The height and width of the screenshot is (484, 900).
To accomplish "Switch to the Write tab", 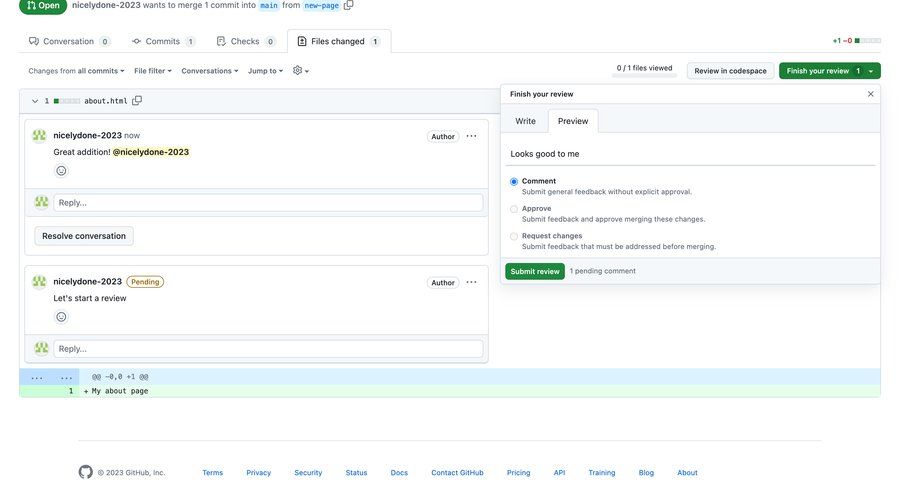I will pyautogui.click(x=525, y=121).
